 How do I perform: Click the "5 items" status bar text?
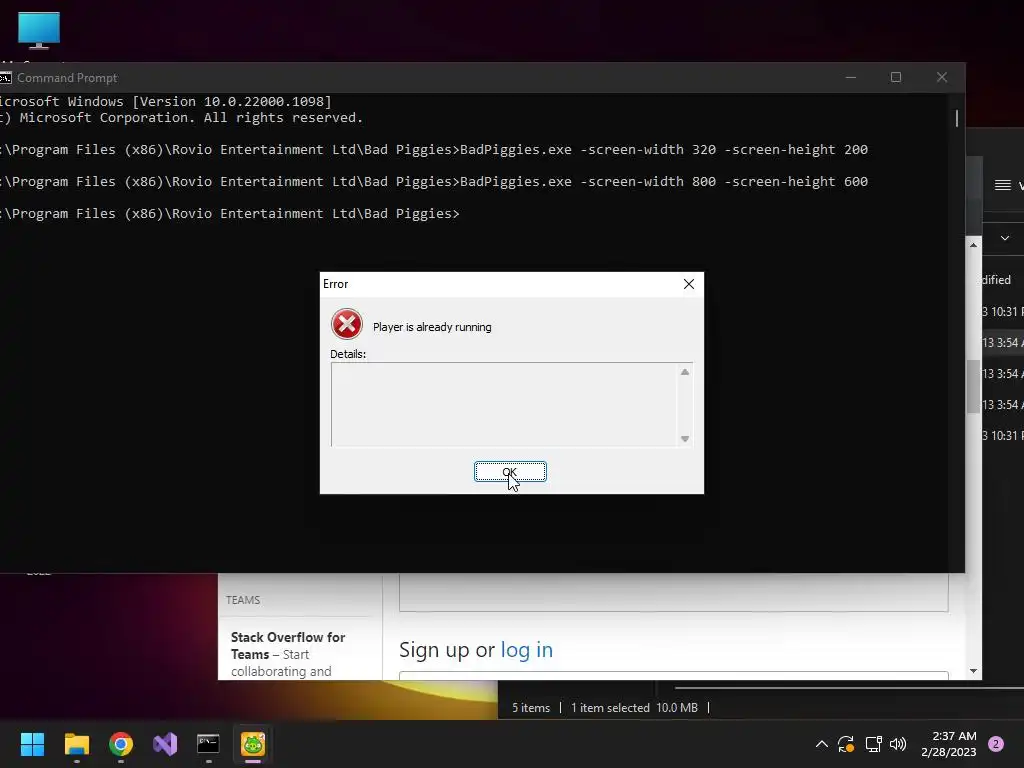pos(530,708)
